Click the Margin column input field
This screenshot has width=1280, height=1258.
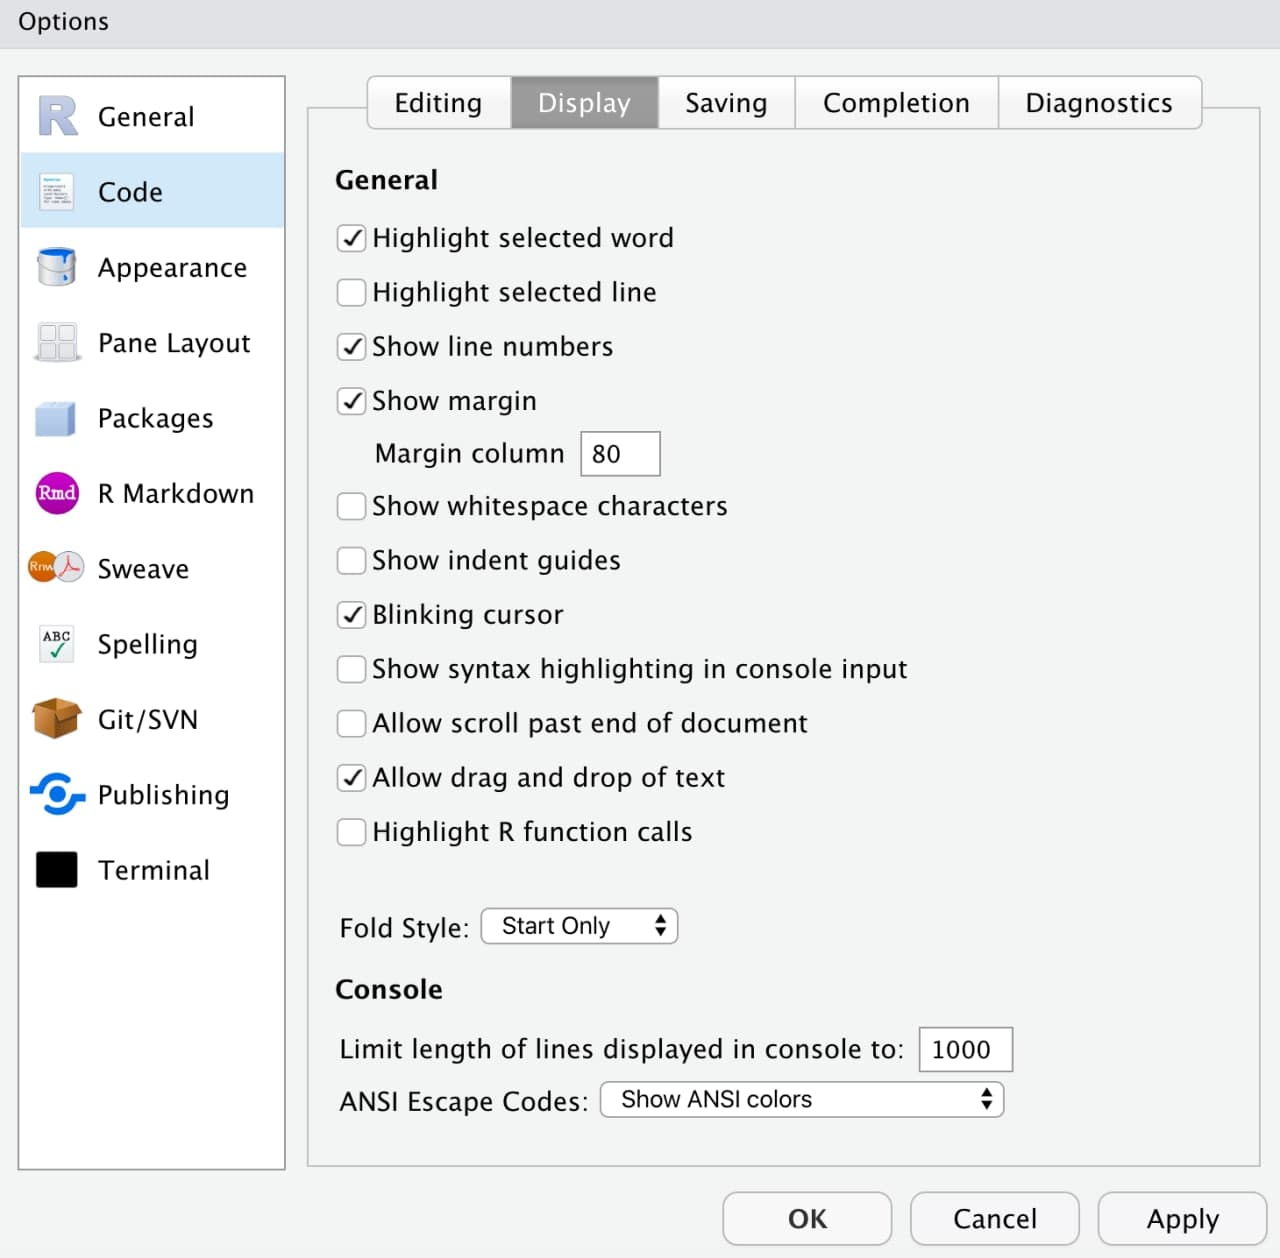[620, 454]
